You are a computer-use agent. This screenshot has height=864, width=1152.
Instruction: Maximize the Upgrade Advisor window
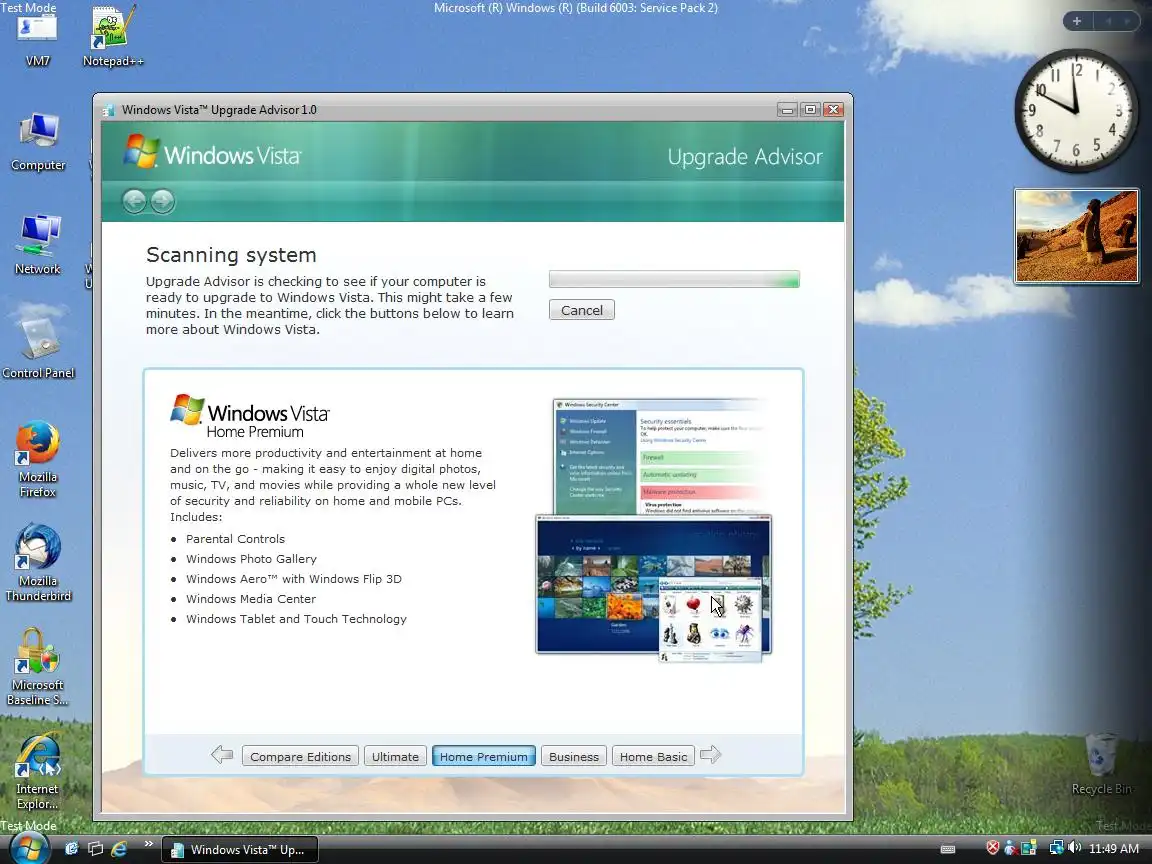810,109
